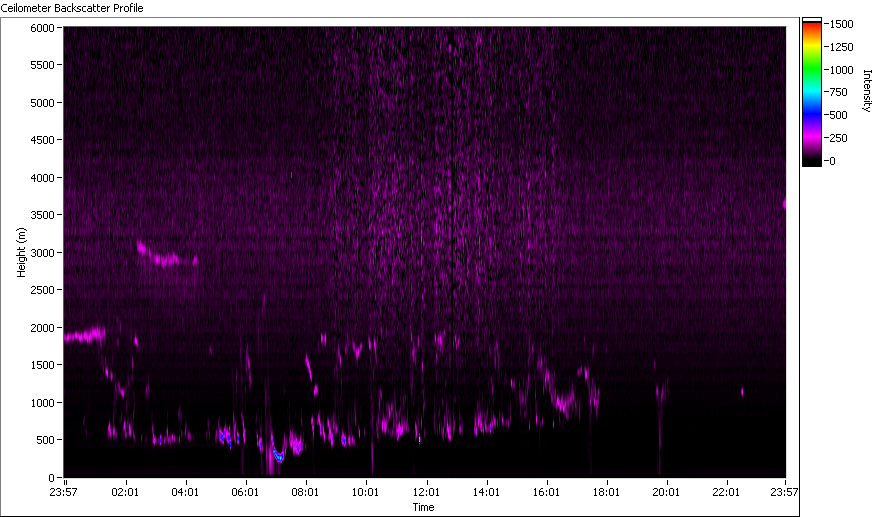Viewport: 876px width, 517px height.
Task: Click the 18:01 time tick label
Action: (x=606, y=492)
